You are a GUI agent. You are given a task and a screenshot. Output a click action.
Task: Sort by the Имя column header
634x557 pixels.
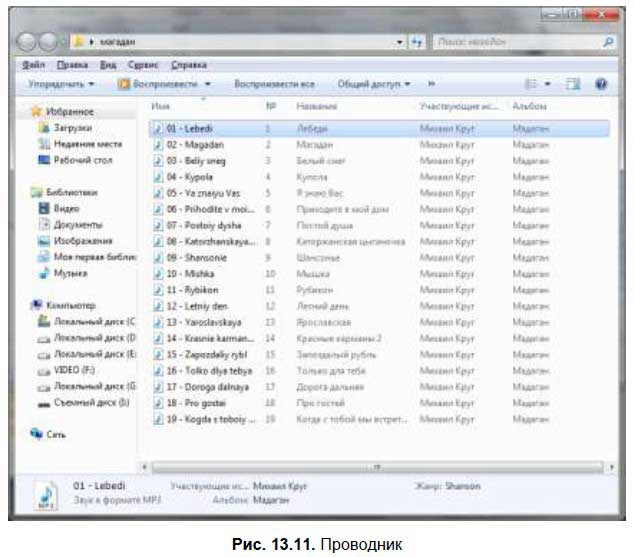point(161,106)
